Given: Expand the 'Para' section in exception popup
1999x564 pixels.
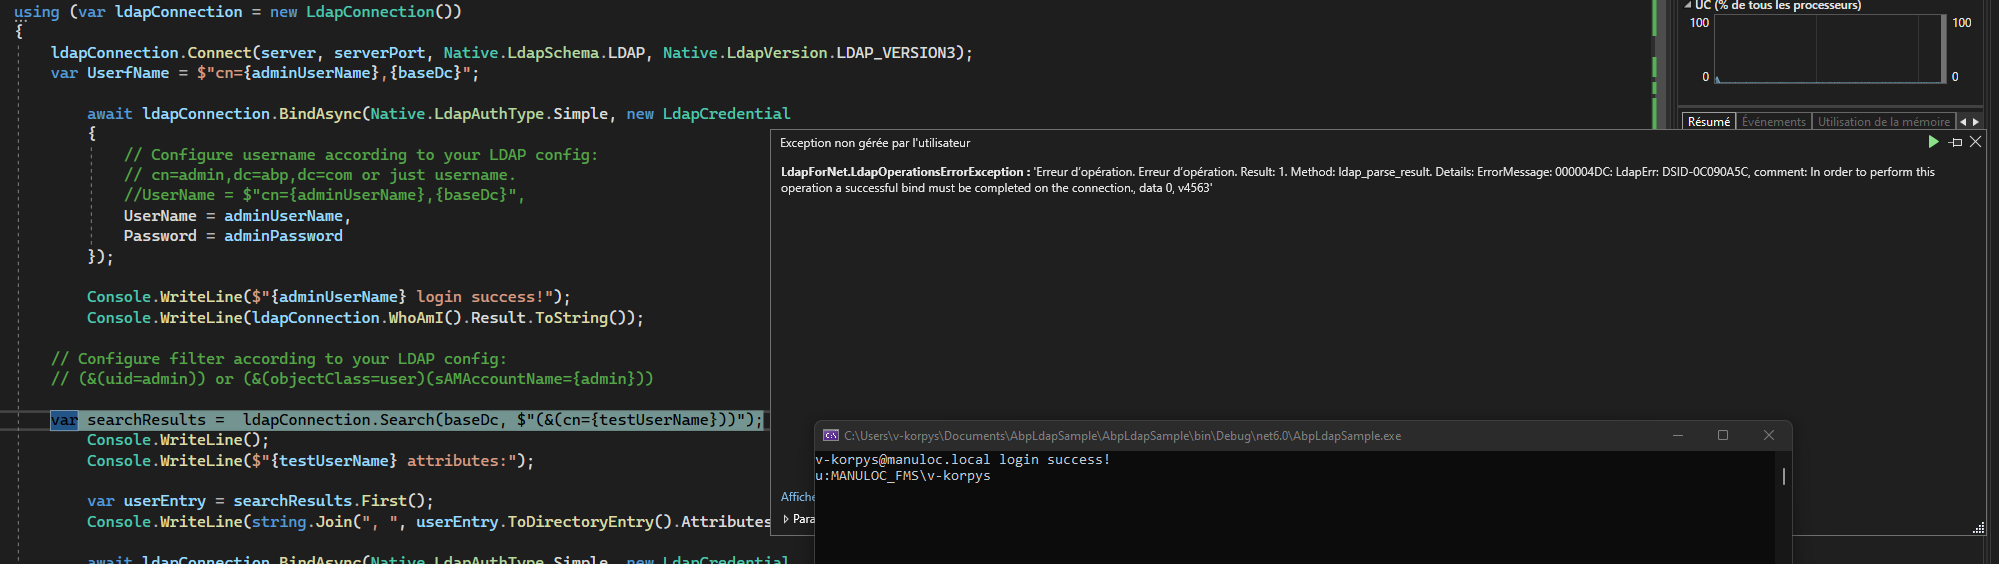Looking at the screenshot, I should point(786,519).
